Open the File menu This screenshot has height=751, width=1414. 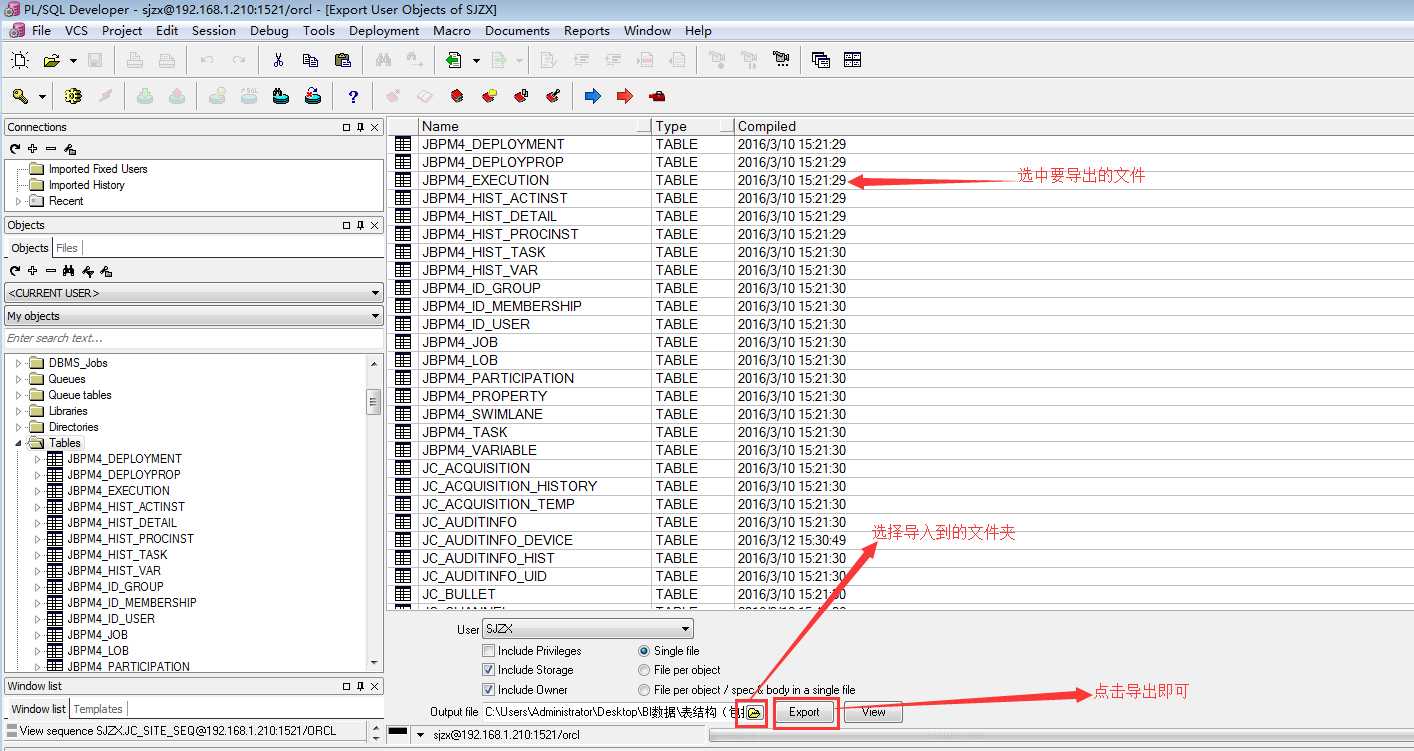(41, 31)
